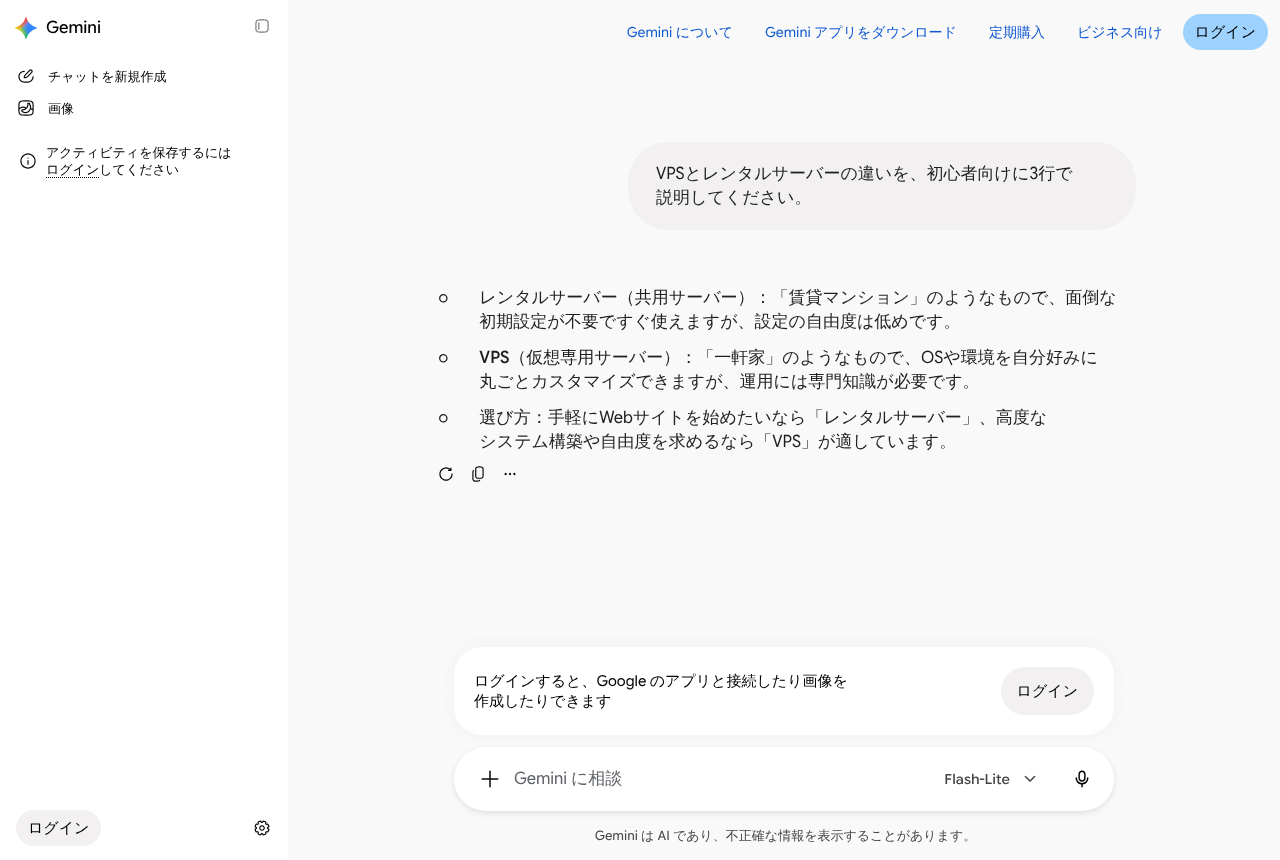Viewport: 1280px width, 860px height.
Task: Click blue ログイン button top right
Action: (x=1225, y=32)
